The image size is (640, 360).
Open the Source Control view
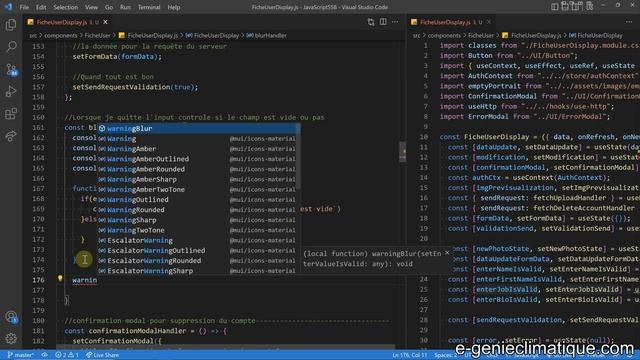click(11, 69)
